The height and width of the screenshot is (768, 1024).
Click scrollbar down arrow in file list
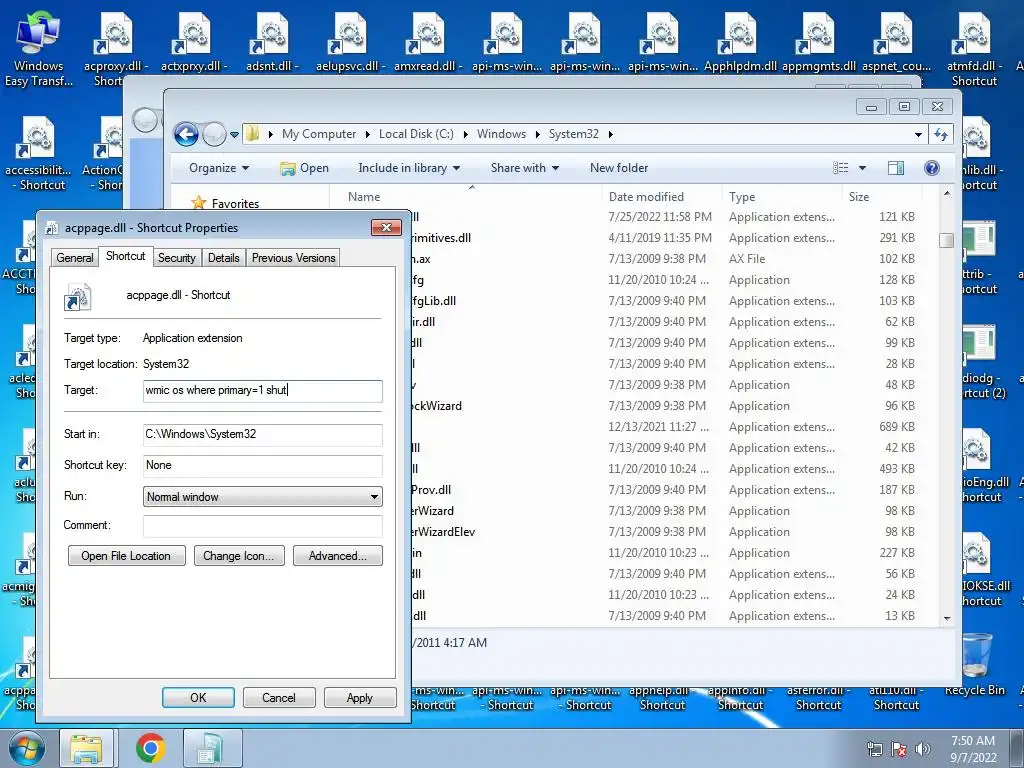947,618
